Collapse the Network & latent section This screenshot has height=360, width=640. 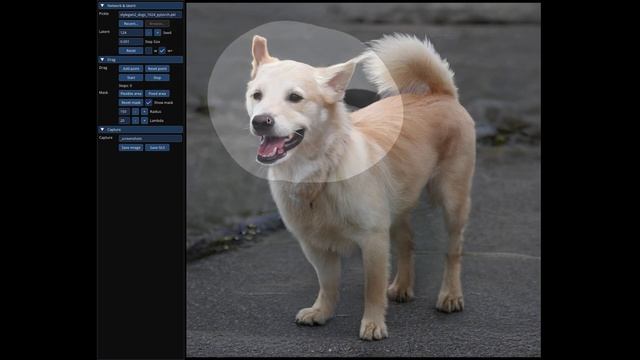pyautogui.click(x=102, y=6)
